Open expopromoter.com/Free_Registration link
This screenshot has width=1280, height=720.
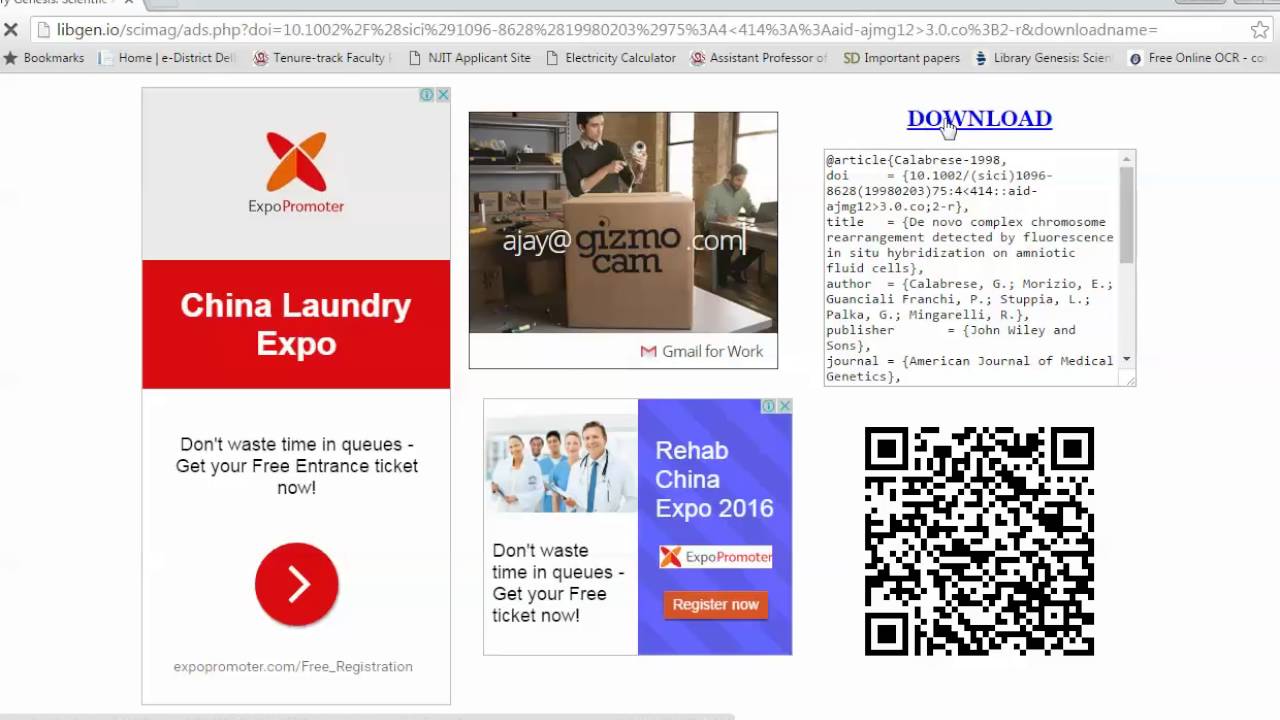pyautogui.click(x=293, y=666)
